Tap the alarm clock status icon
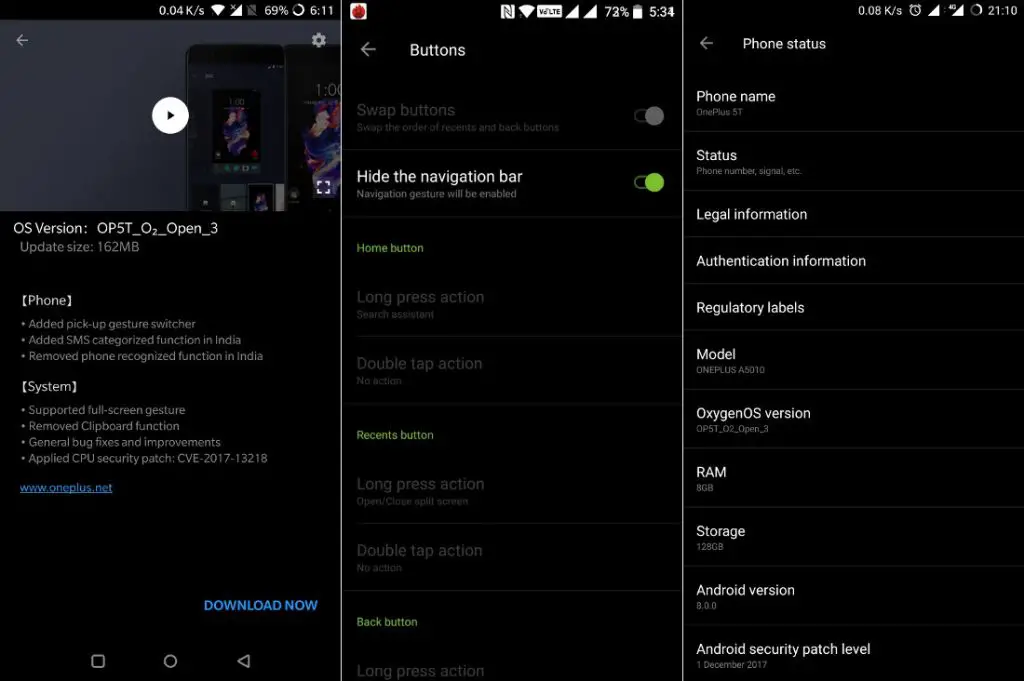Screen dimensions: 1024x681 (916, 10)
